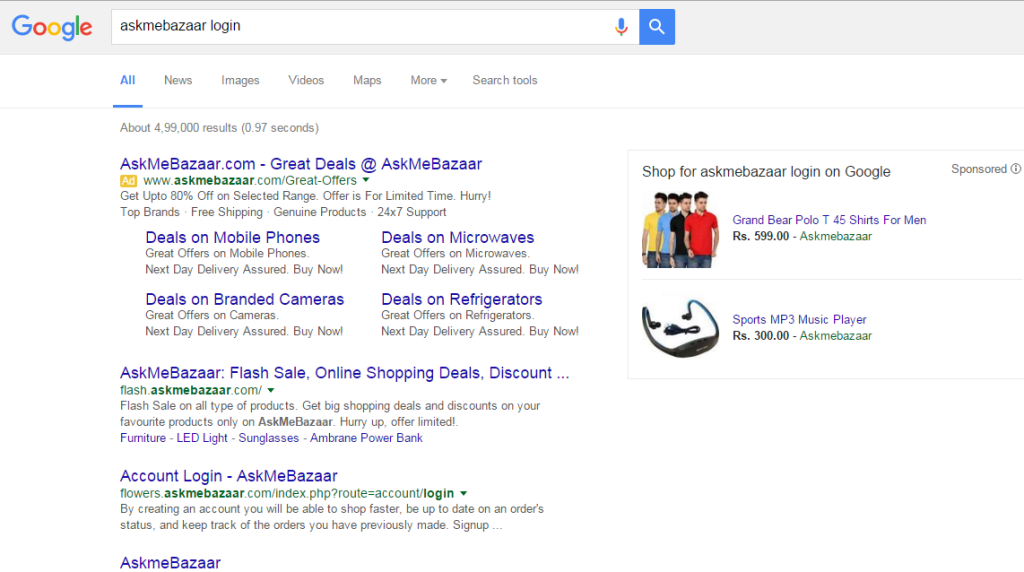Open Sports MP3 Music Player link
Image resolution: width=1024 pixels, height=572 pixels.
(x=799, y=319)
